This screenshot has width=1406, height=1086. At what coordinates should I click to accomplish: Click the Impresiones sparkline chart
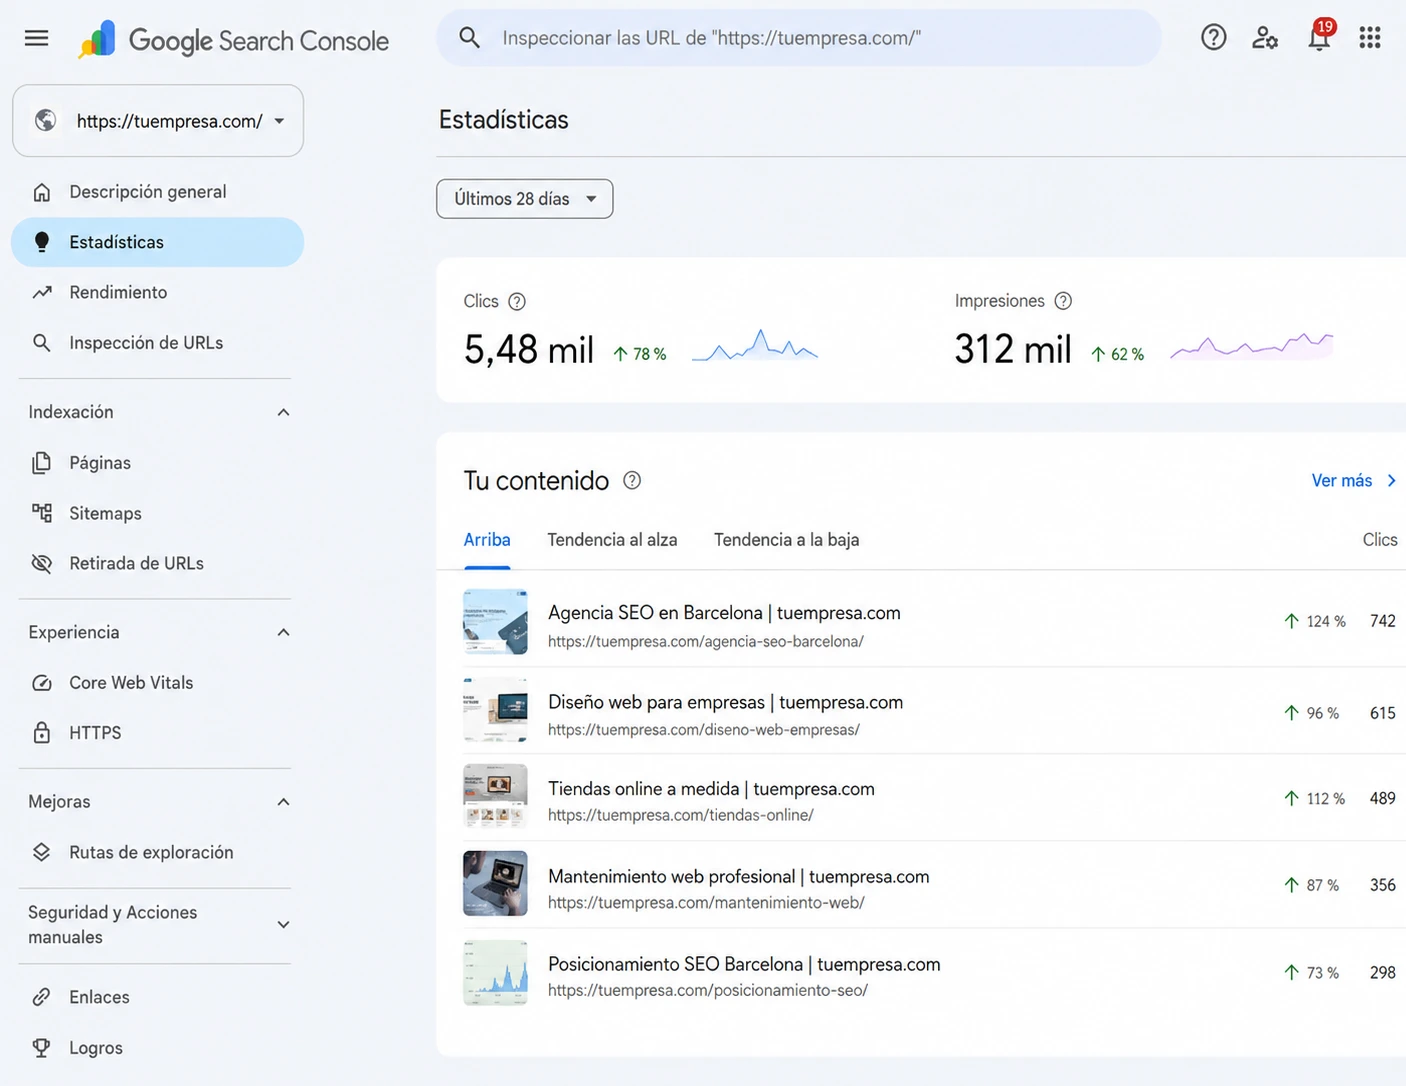pyautogui.click(x=1252, y=346)
